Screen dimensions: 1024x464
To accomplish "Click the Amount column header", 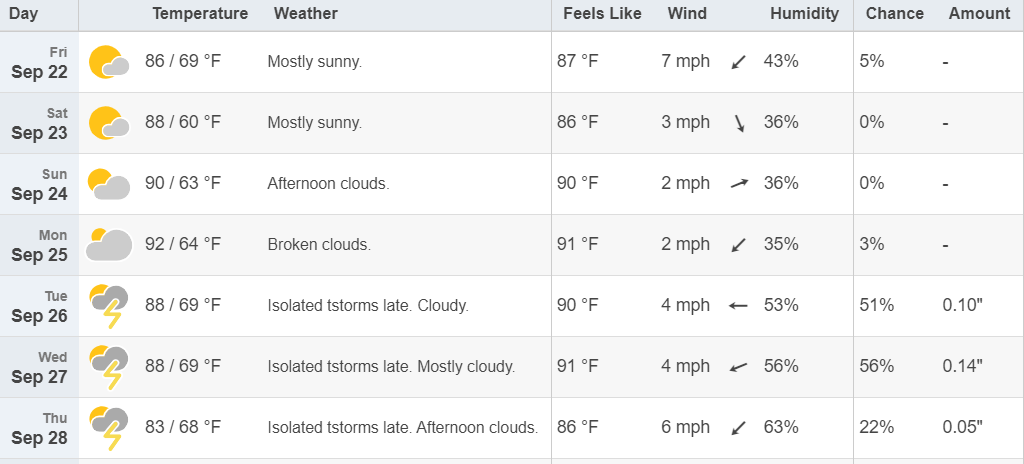I will [980, 14].
